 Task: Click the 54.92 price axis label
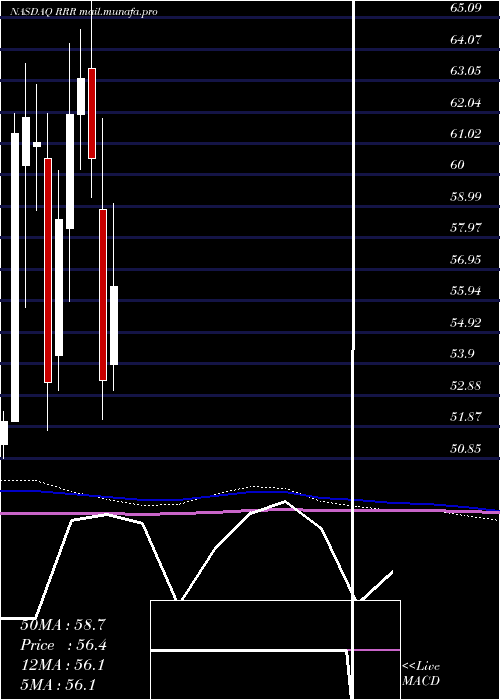[466, 322]
